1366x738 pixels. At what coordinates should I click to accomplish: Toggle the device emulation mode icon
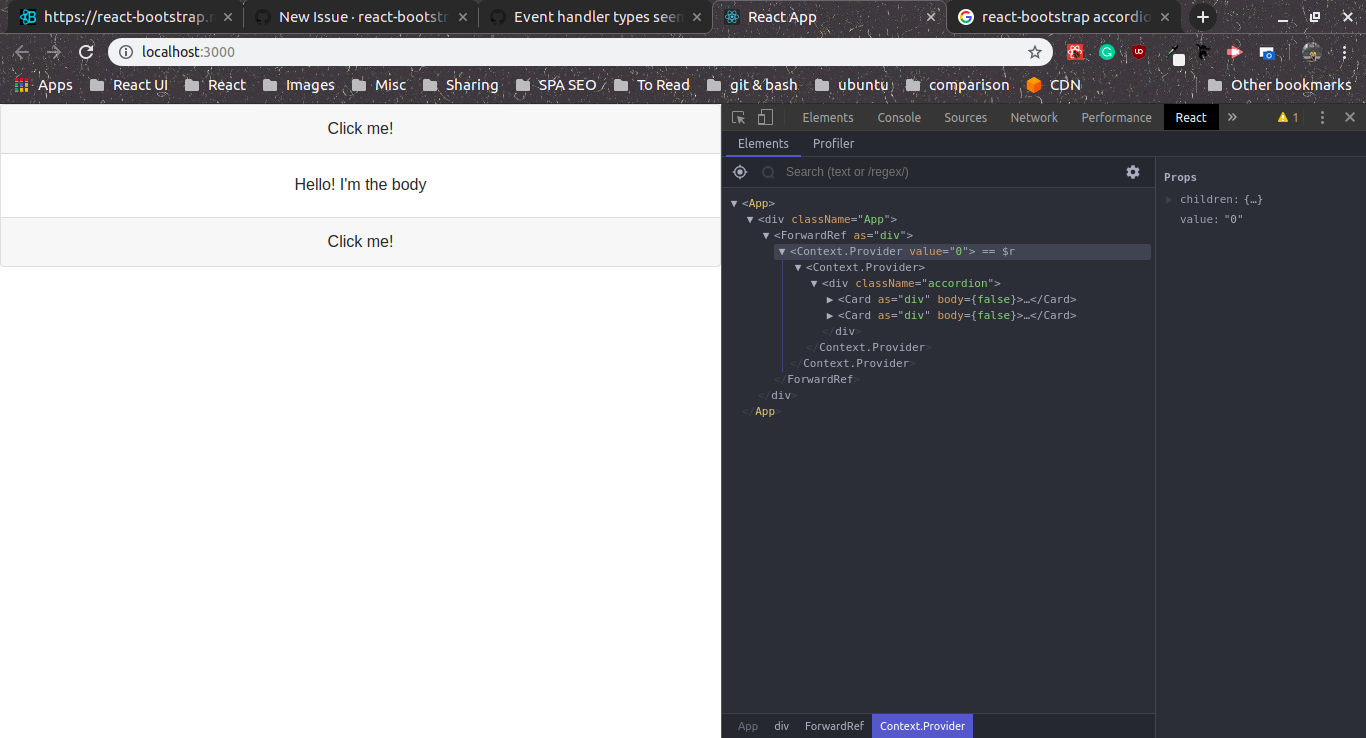pos(765,117)
